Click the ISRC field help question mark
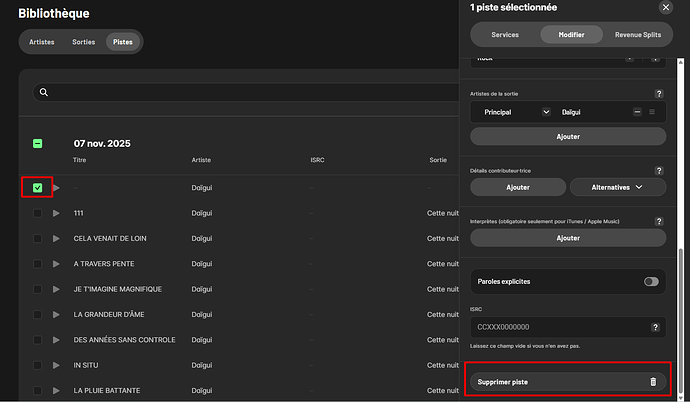The height and width of the screenshot is (402, 690). click(655, 327)
